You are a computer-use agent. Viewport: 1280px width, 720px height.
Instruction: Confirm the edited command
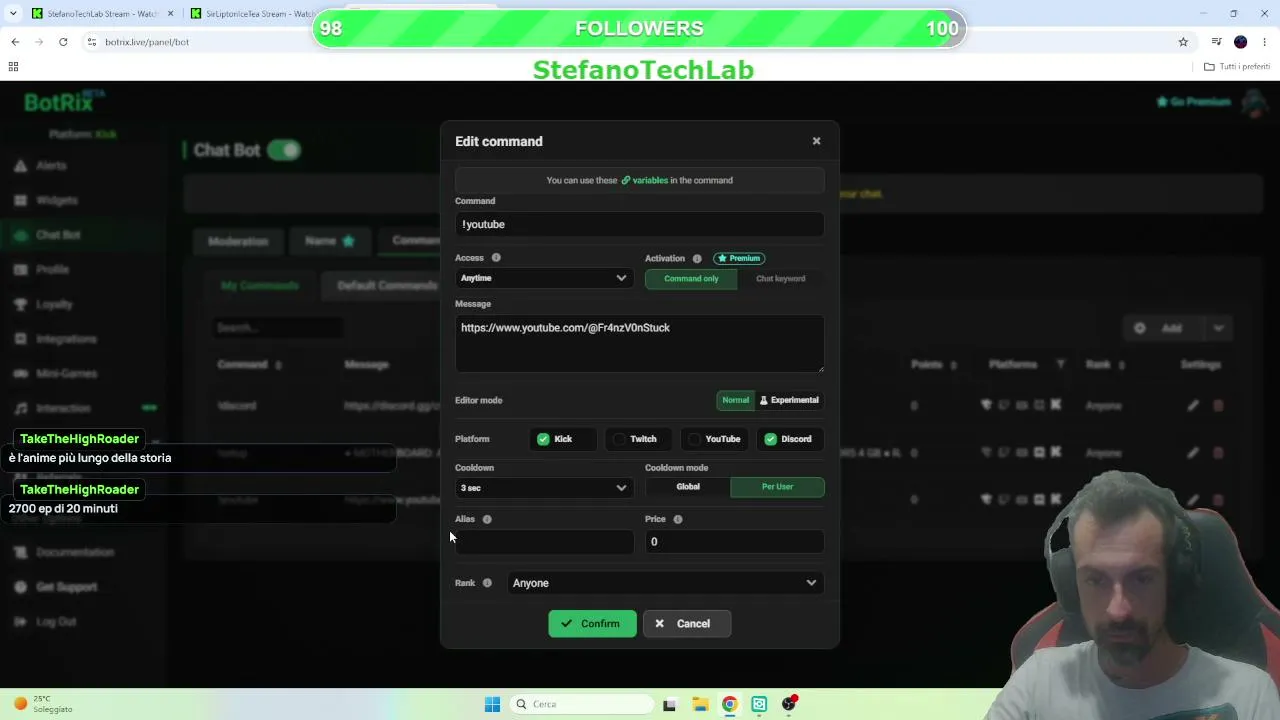coord(592,624)
